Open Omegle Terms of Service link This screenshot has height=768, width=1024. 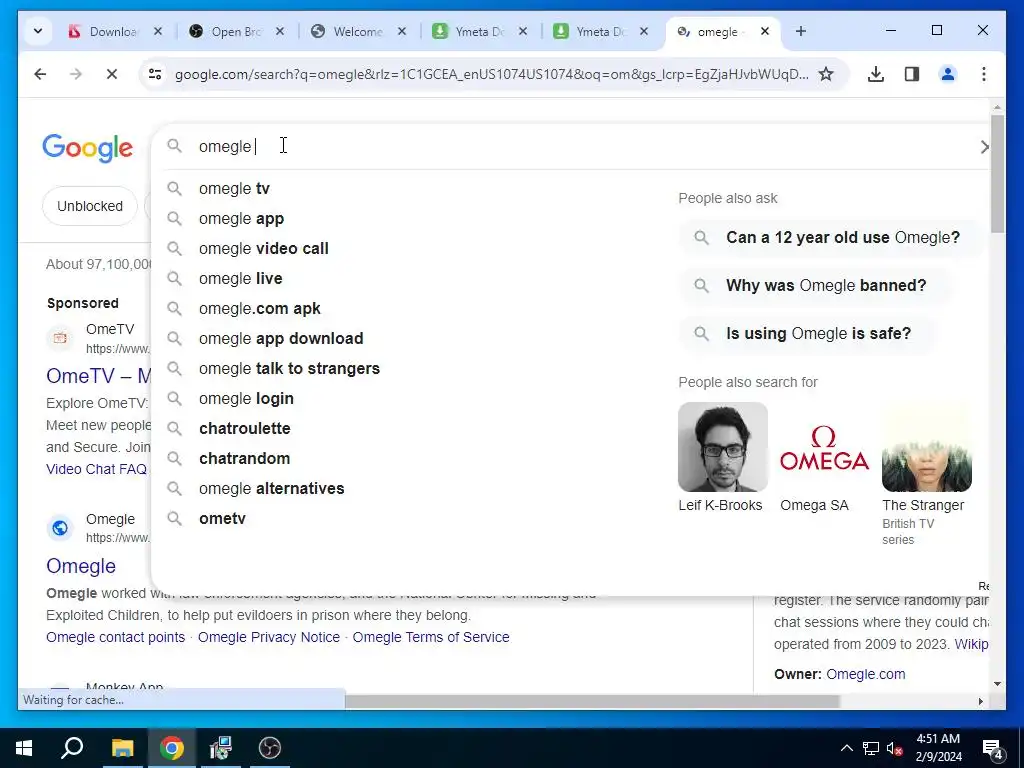click(x=431, y=637)
